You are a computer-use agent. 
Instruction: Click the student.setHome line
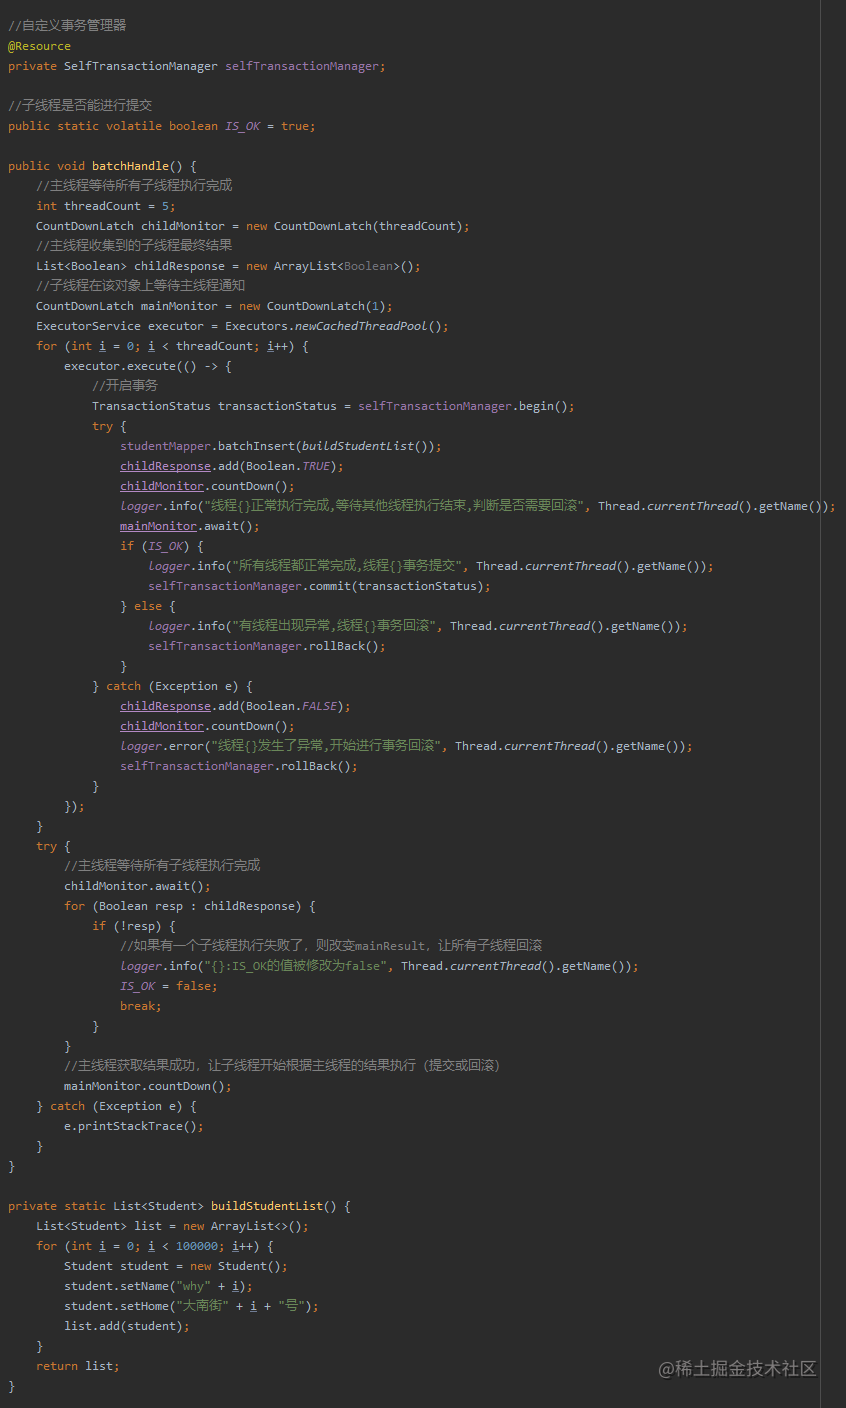(190, 1306)
